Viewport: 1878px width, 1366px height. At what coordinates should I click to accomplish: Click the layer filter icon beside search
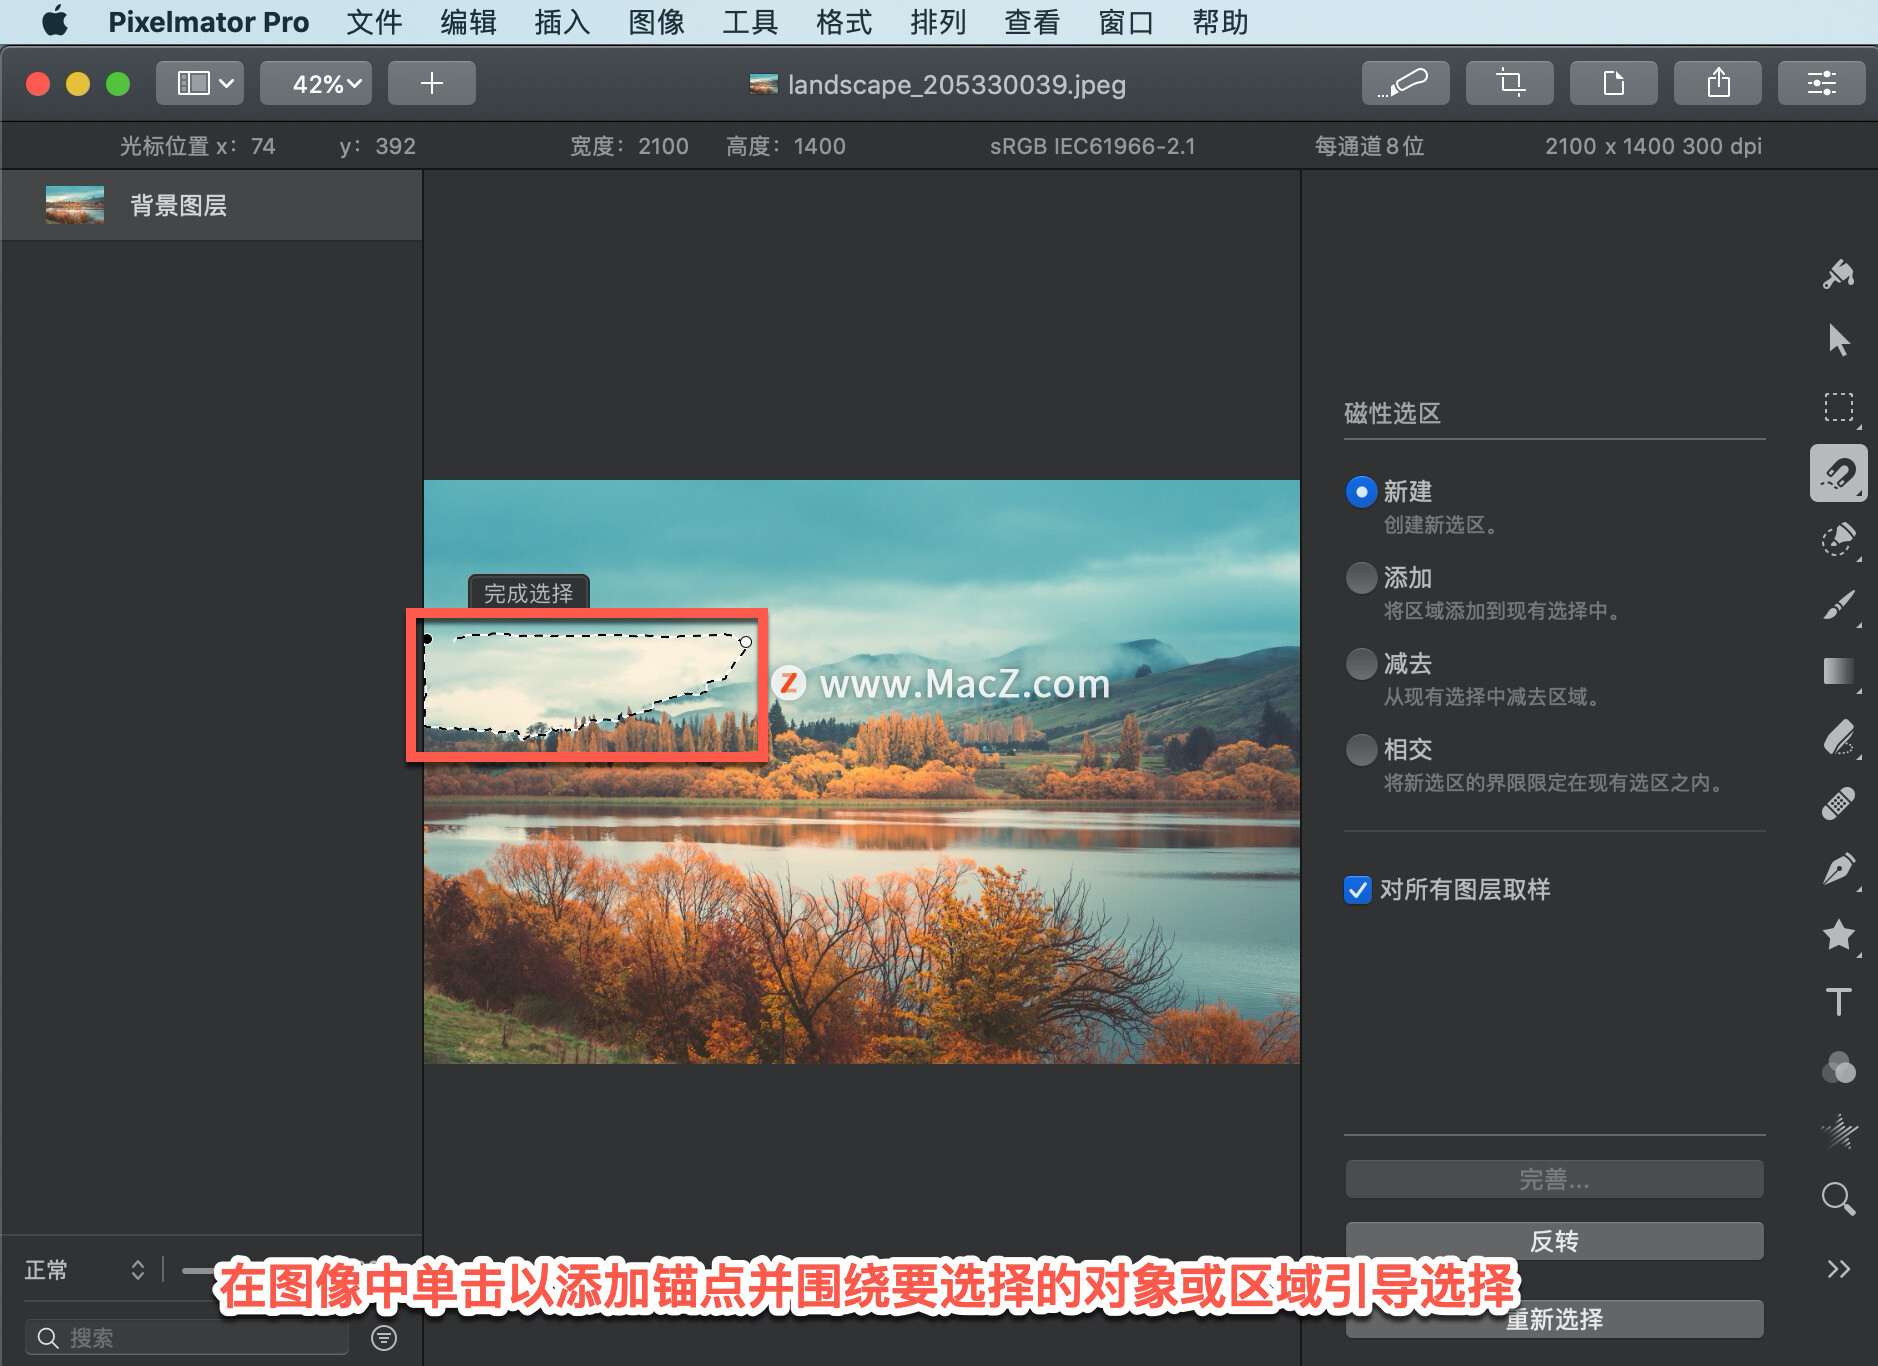[x=384, y=1338]
